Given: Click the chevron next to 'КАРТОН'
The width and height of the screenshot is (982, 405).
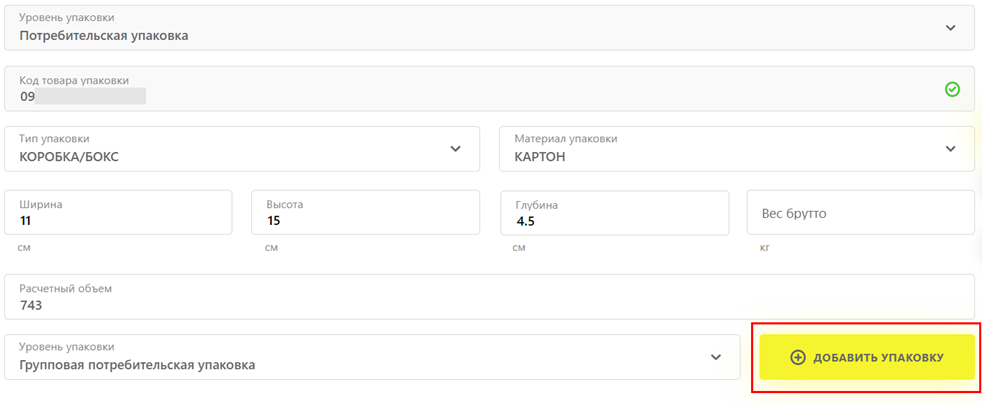Looking at the screenshot, I should coord(951,149).
